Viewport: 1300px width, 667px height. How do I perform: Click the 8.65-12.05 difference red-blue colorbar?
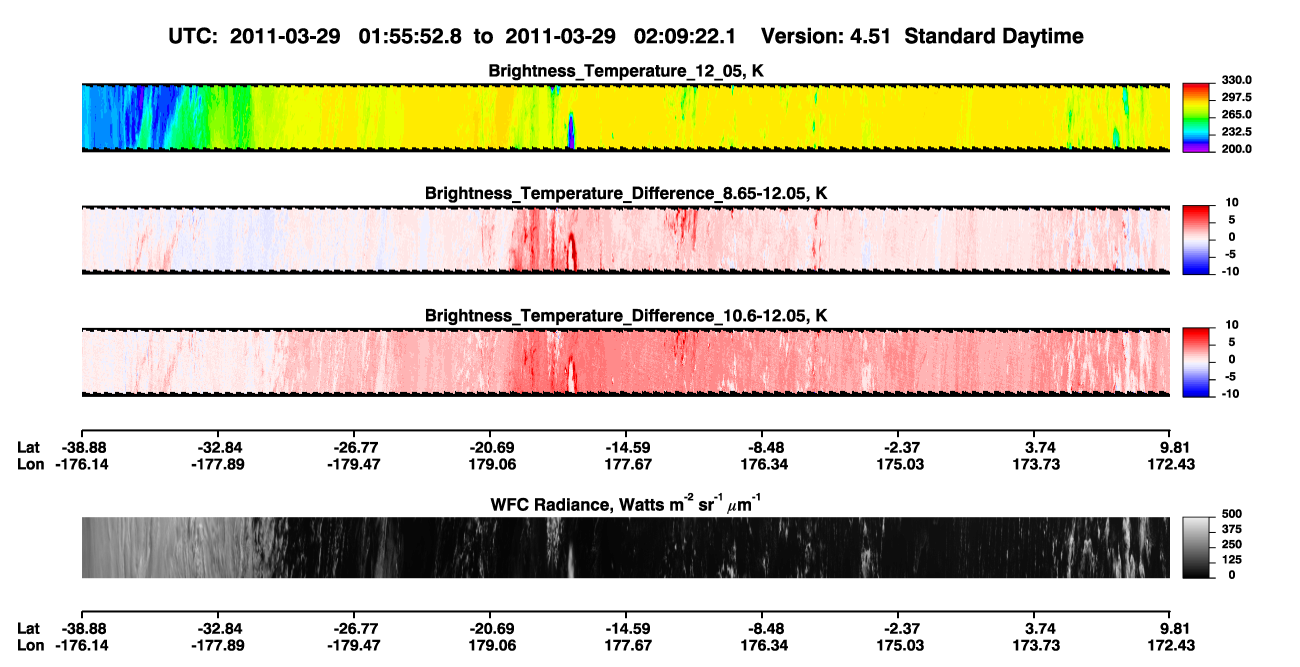point(1195,239)
